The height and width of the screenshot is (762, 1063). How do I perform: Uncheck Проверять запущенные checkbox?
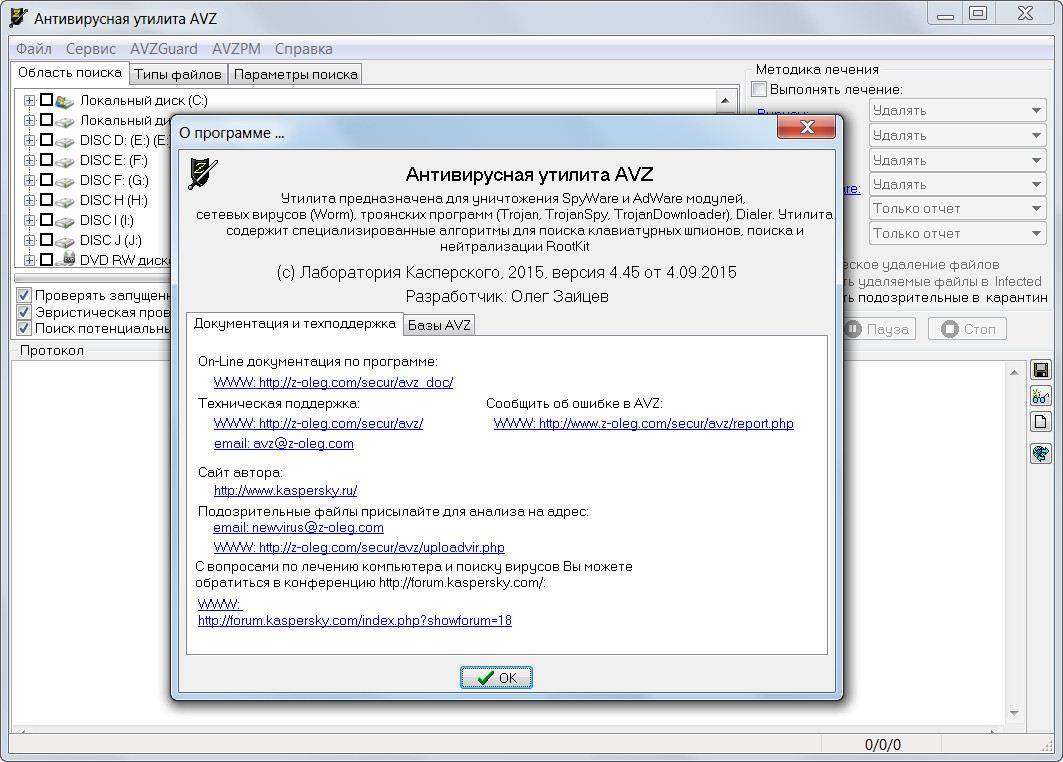24,295
